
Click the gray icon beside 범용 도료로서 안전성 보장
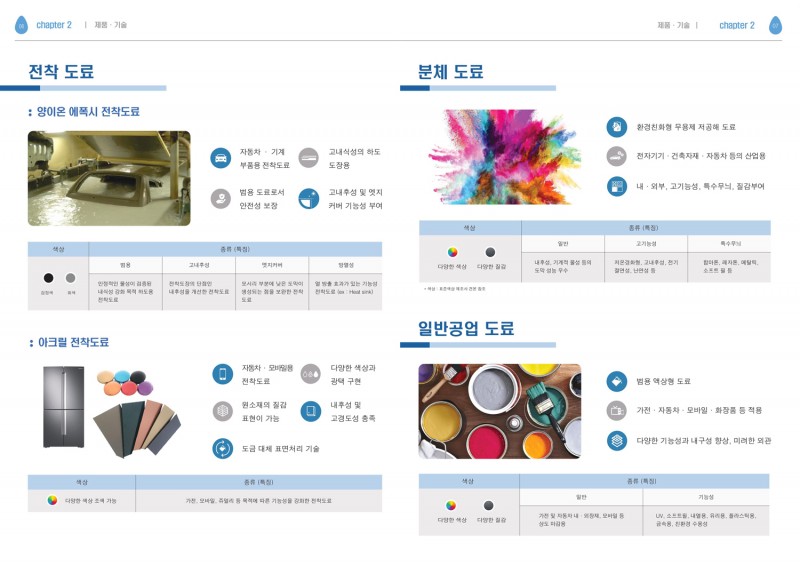click(x=220, y=198)
